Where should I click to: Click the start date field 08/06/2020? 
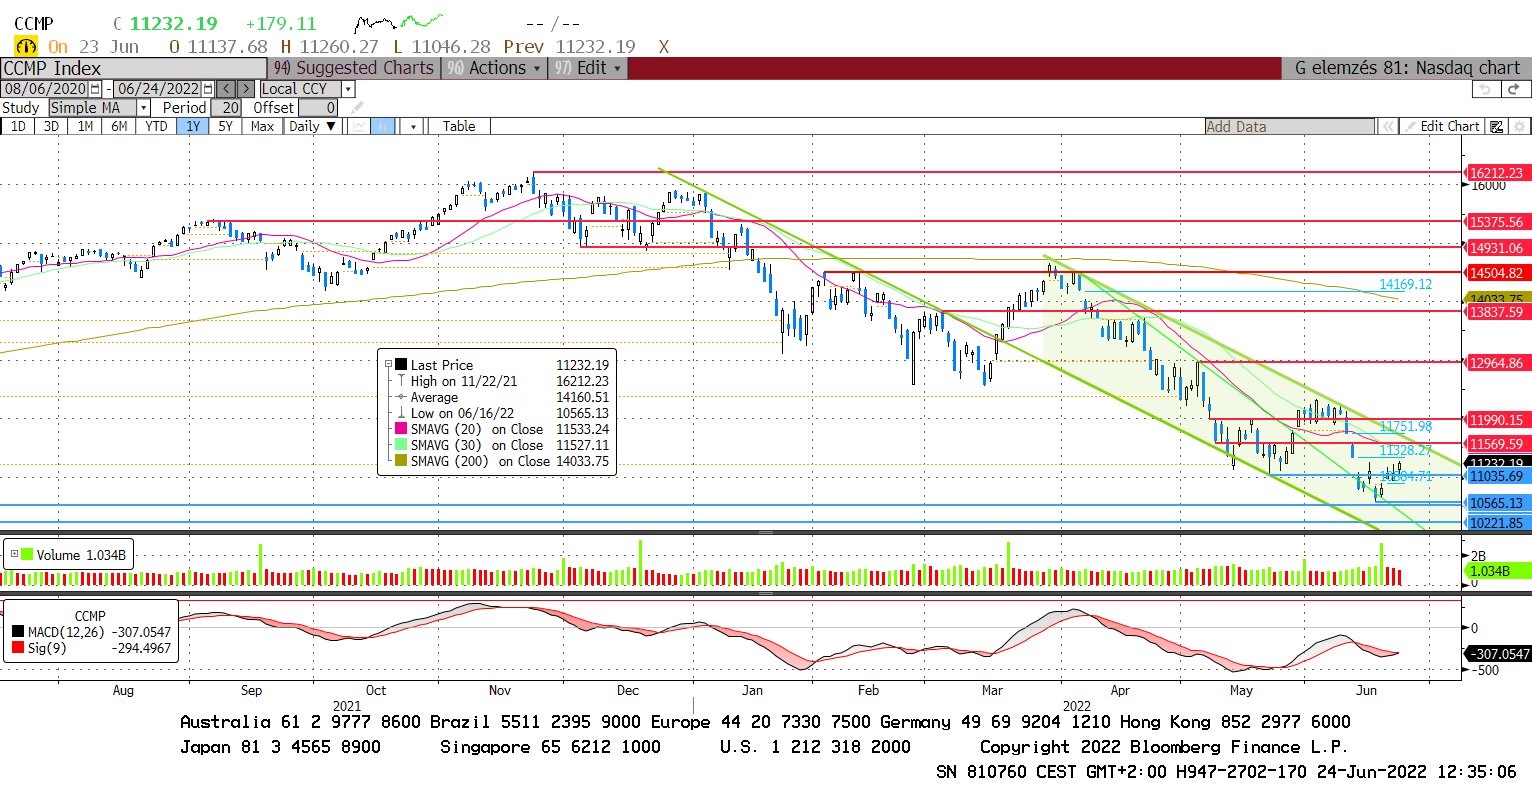[x=45, y=89]
